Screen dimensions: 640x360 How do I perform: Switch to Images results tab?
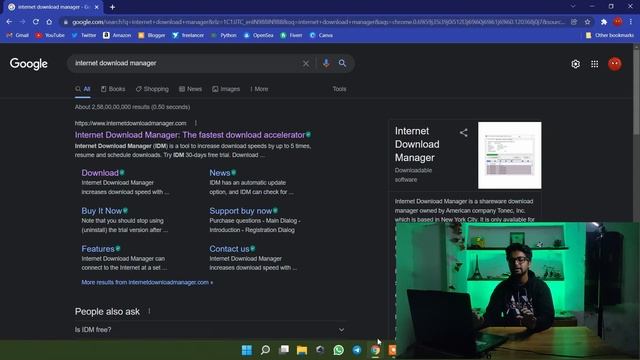[226, 89]
